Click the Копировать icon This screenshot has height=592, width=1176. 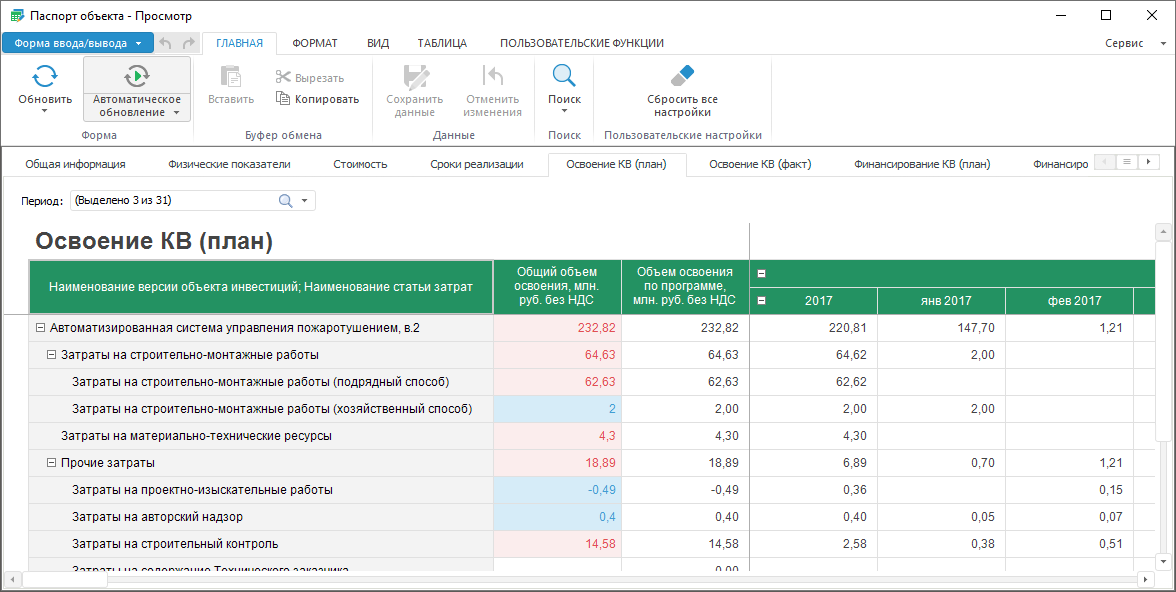point(283,99)
